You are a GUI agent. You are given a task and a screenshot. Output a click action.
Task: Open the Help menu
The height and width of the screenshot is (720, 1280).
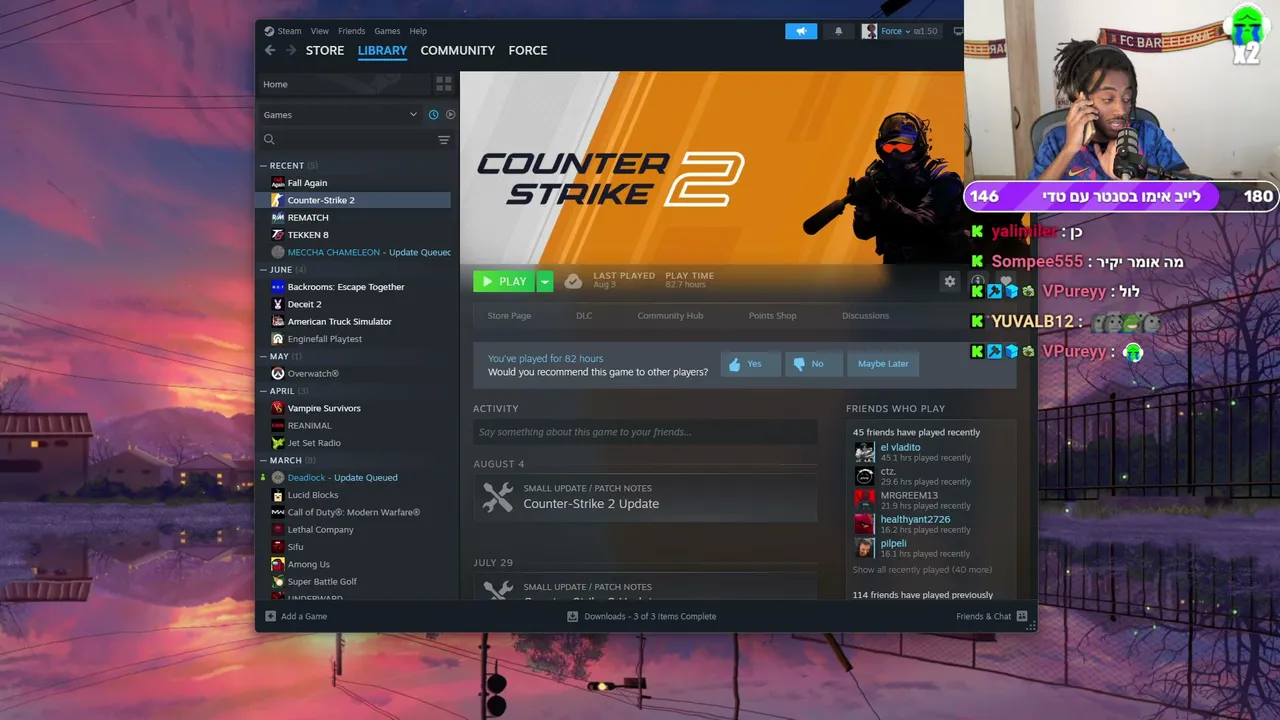click(x=418, y=31)
